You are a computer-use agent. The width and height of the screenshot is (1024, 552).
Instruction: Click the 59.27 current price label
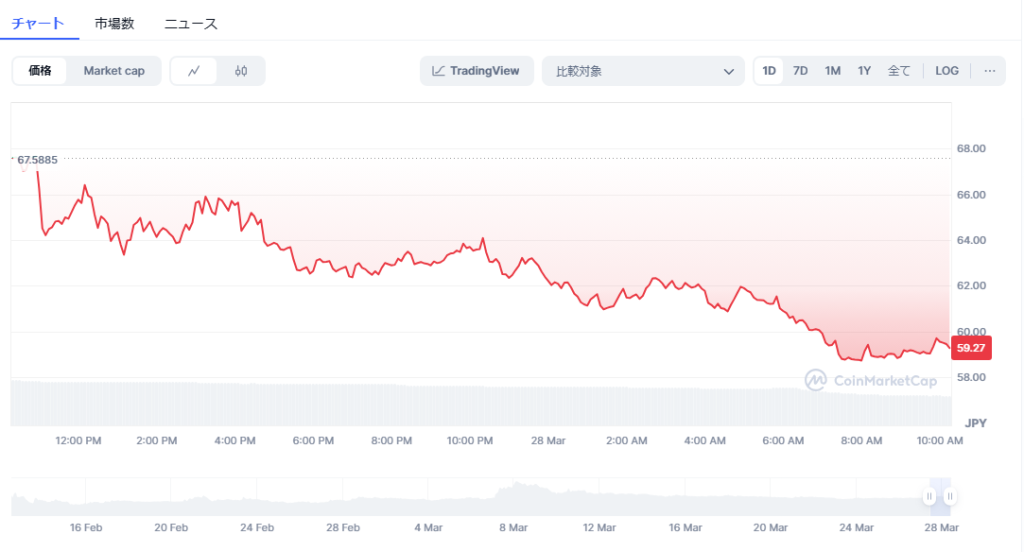(x=971, y=348)
